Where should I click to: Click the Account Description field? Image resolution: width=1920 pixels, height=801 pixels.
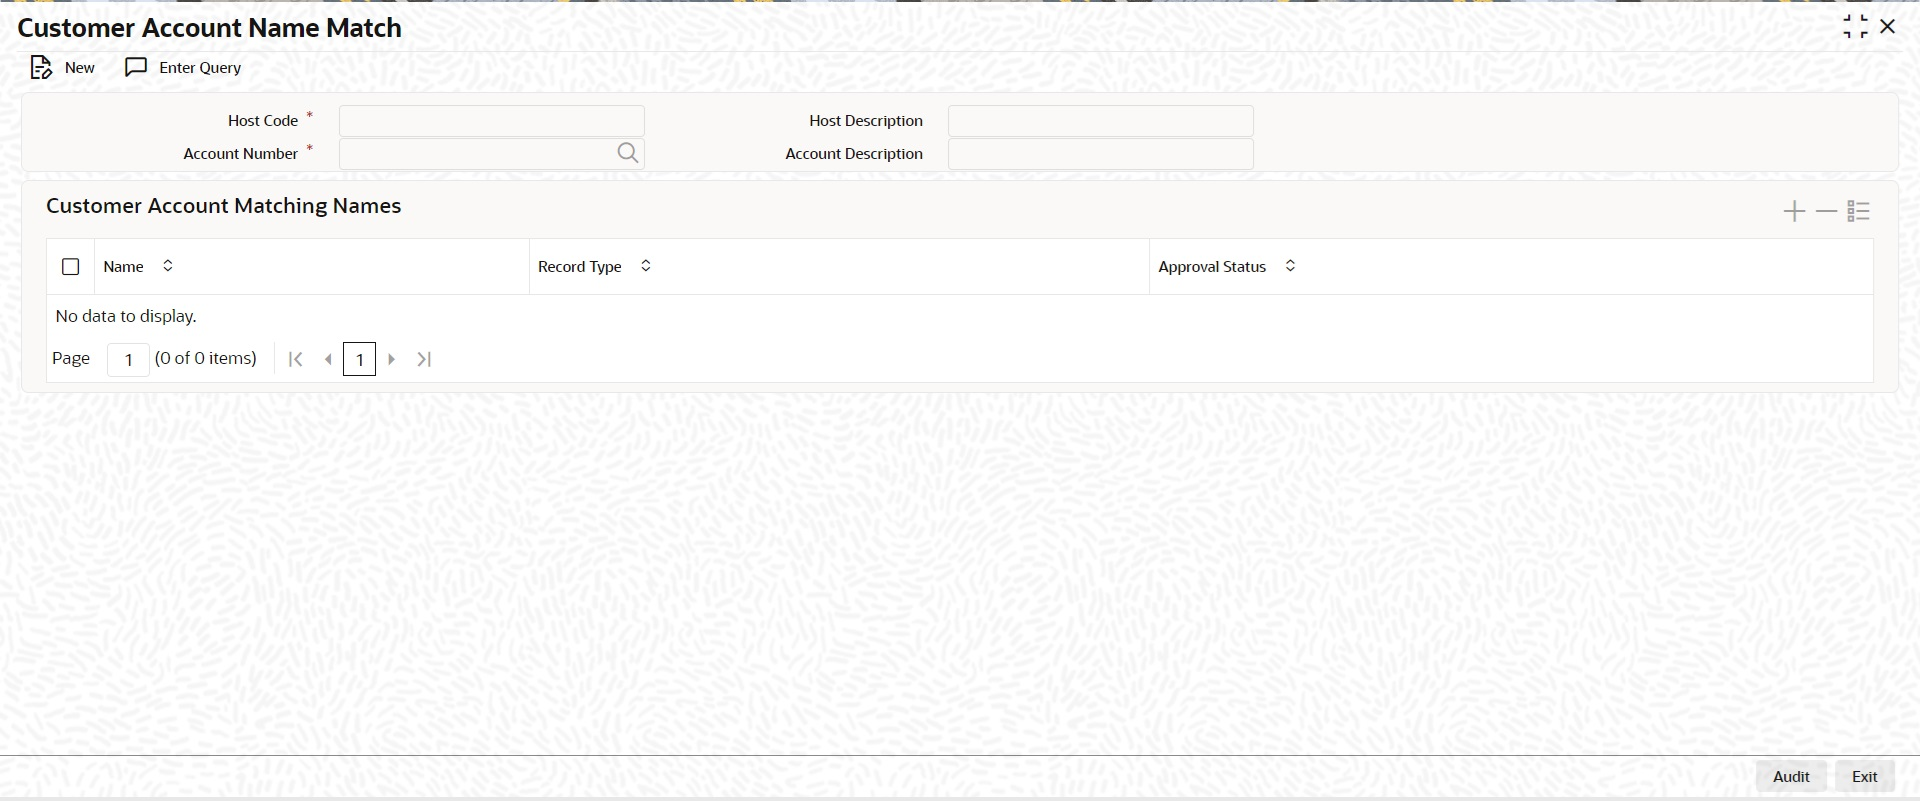(x=1101, y=154)
